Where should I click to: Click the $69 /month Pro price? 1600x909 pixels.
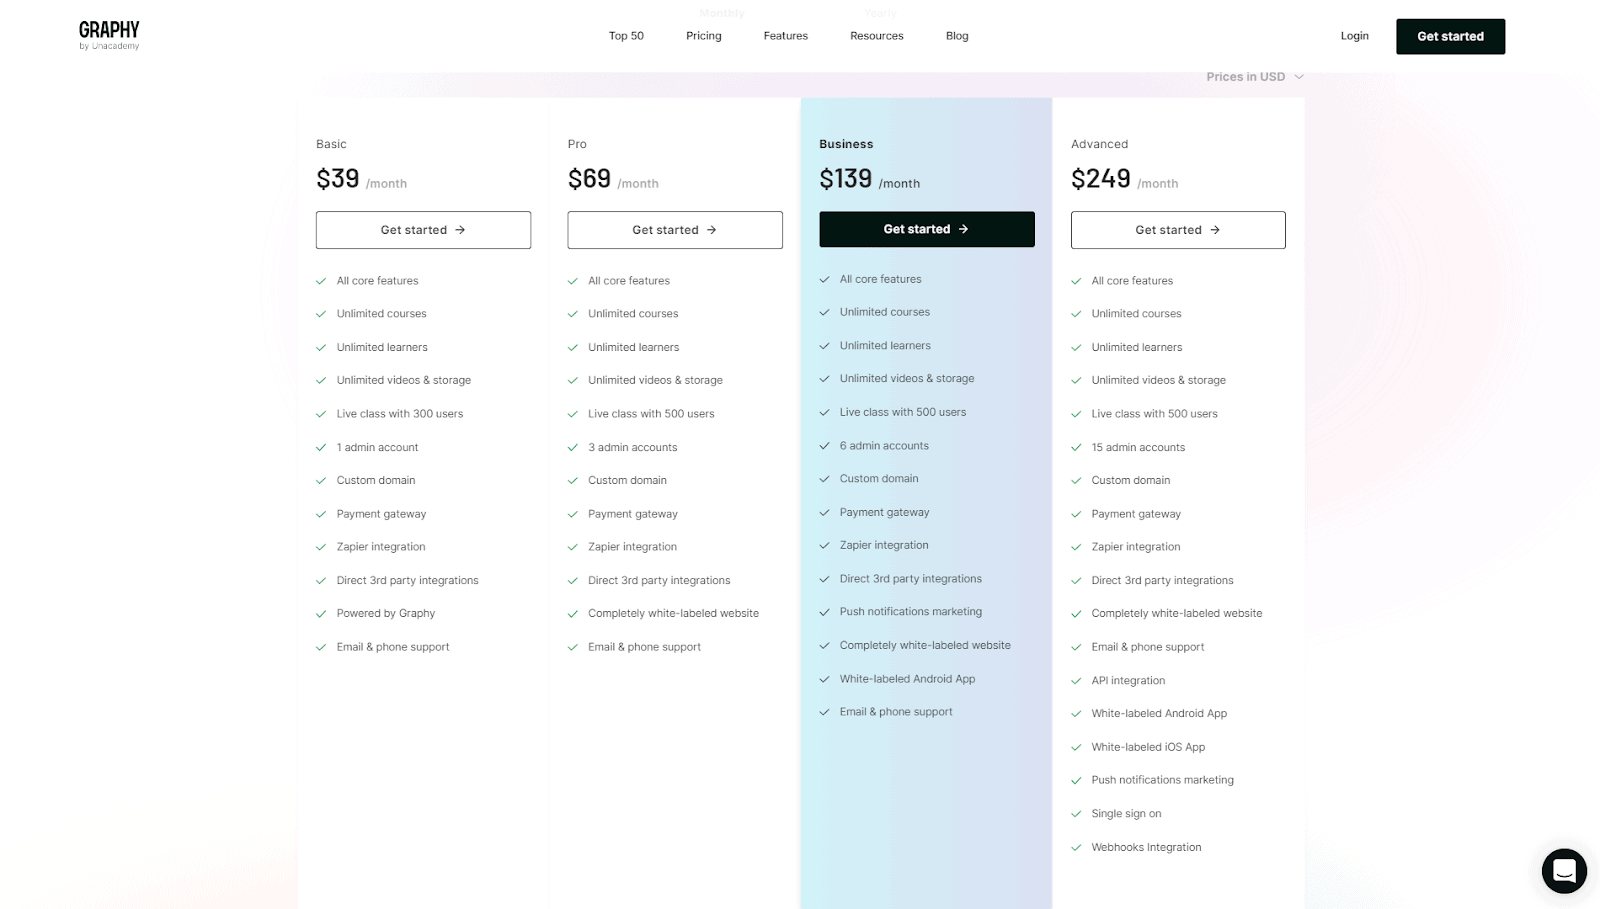point(612,180)
